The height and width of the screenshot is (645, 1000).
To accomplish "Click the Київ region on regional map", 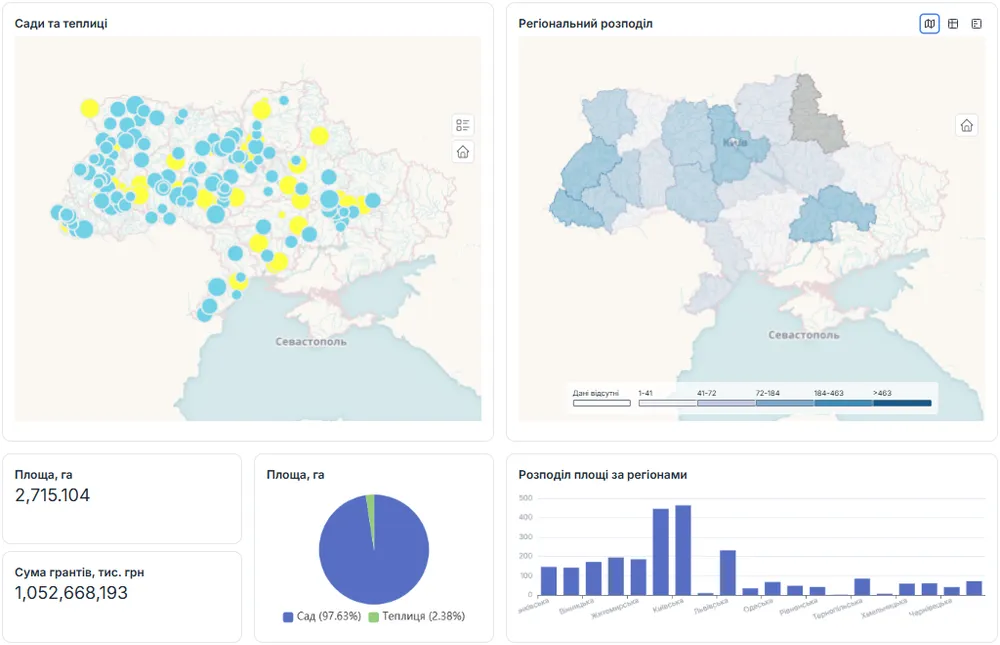I will coord(735,144).
